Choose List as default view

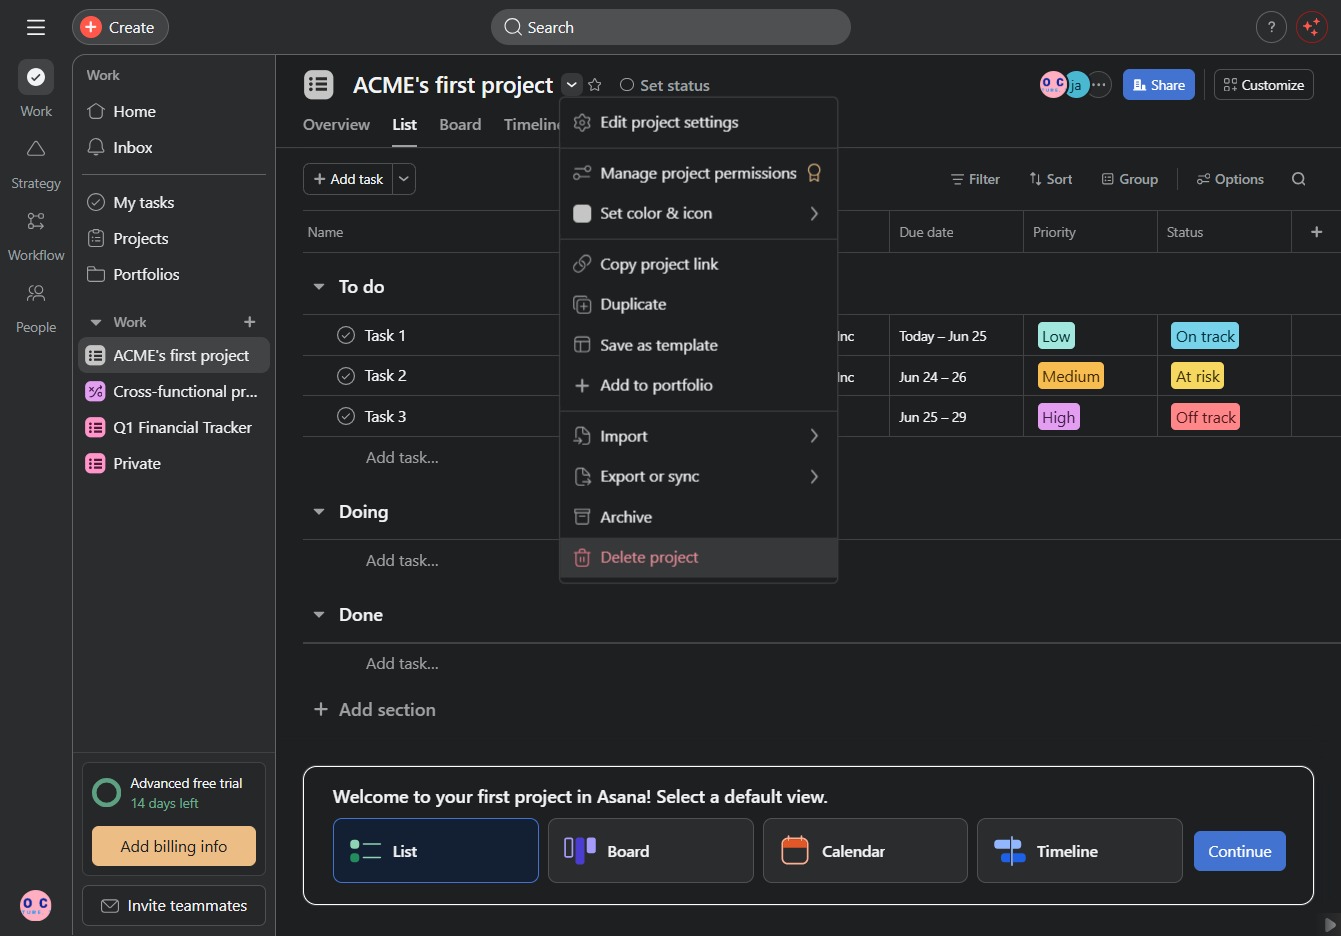(x=436, y=851)
